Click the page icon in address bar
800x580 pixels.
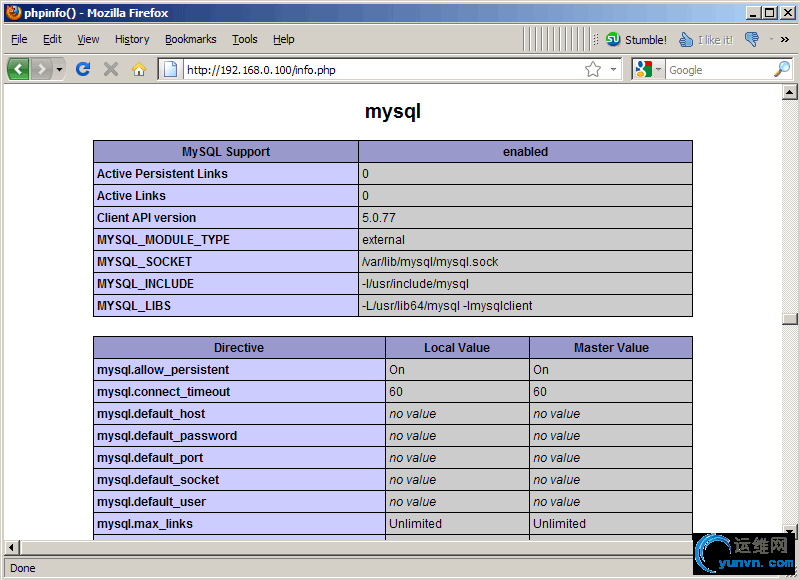pyautogui.click(x=170, y=69)
